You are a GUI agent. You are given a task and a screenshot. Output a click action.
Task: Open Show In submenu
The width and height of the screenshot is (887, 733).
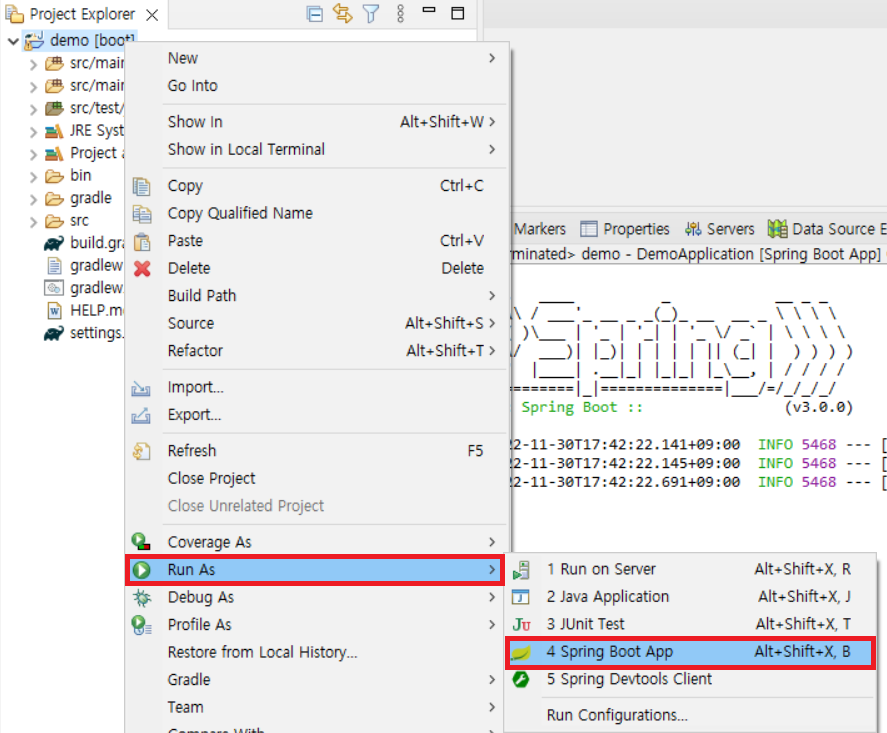pos(317,122)
